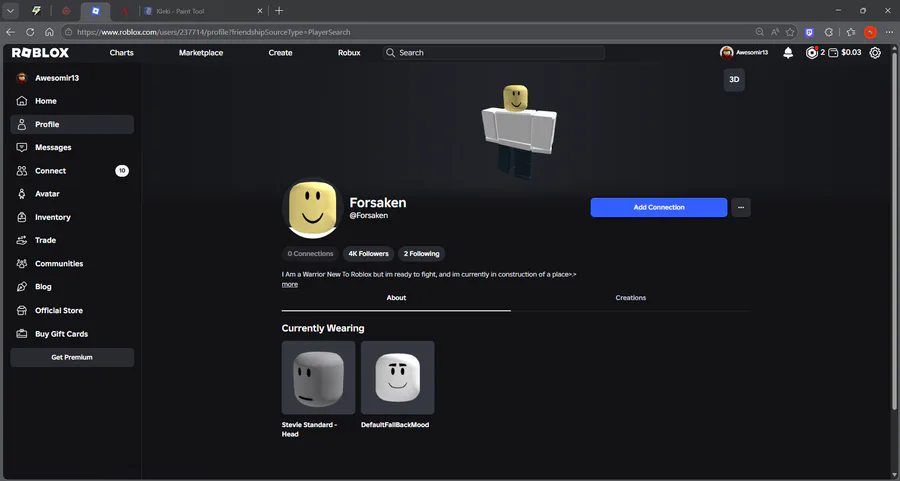The width and height of the screenshot is (900, 481).
Task: Toggle the 3D avatar view button
Action: point(734,80)
